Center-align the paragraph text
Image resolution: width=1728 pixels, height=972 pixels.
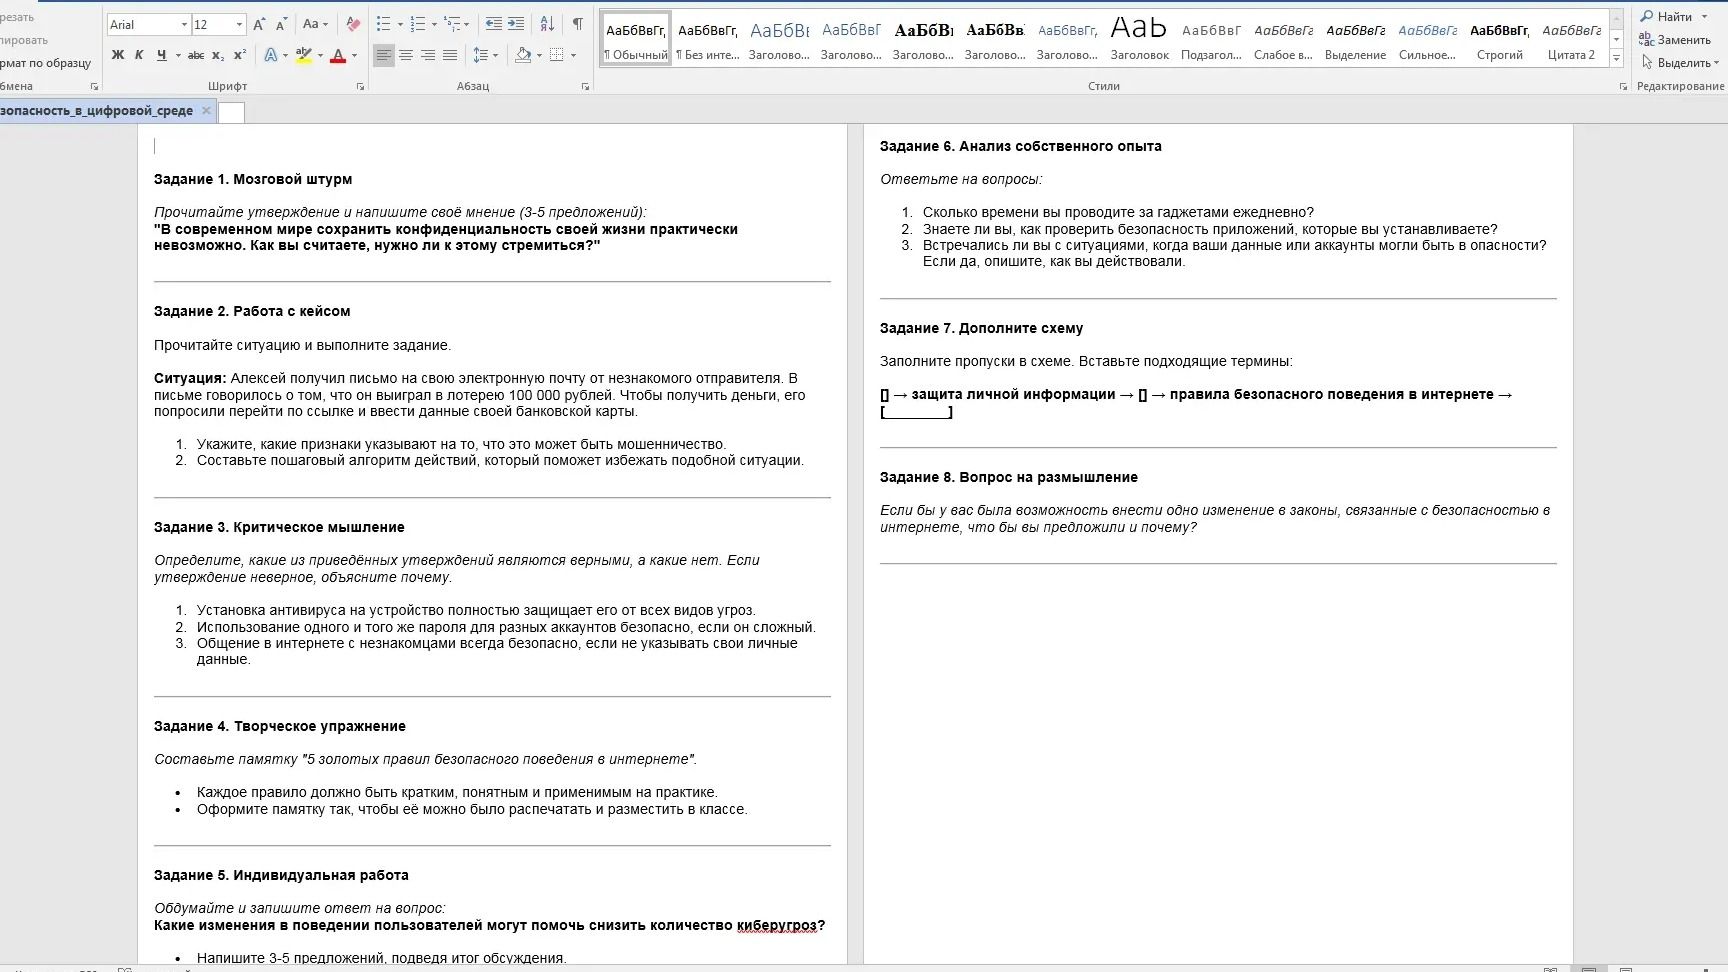[406, 55]
